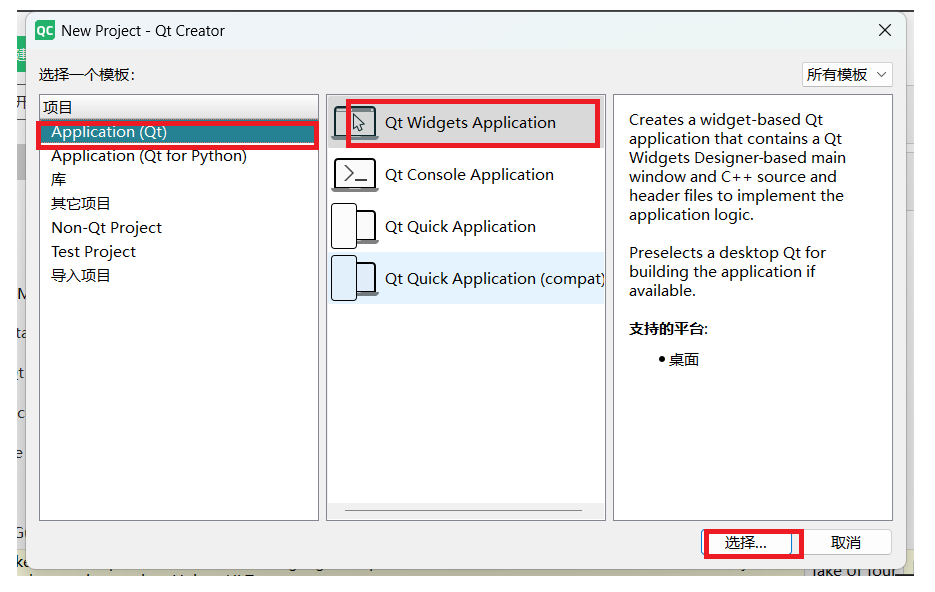Click the Qt Quick Application (compat) icon

click(x=355, y=278)
